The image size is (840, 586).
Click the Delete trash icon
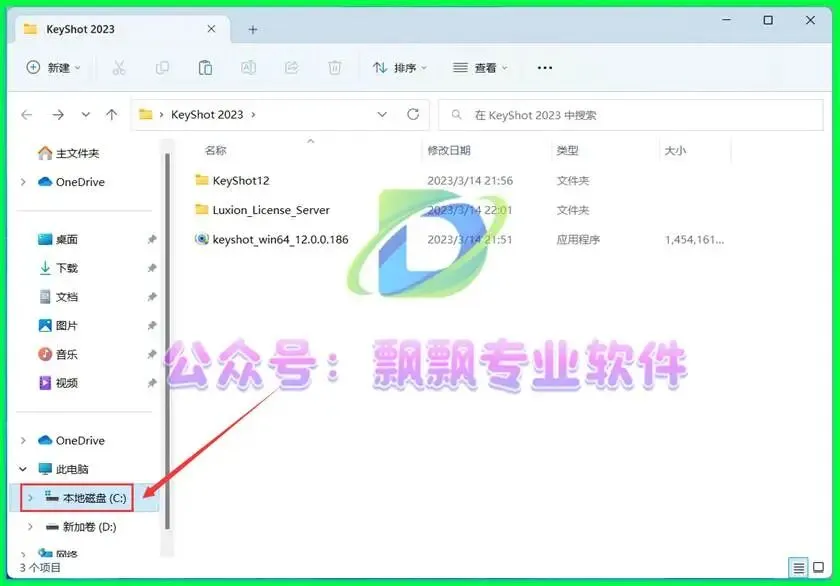coord(335,68)
